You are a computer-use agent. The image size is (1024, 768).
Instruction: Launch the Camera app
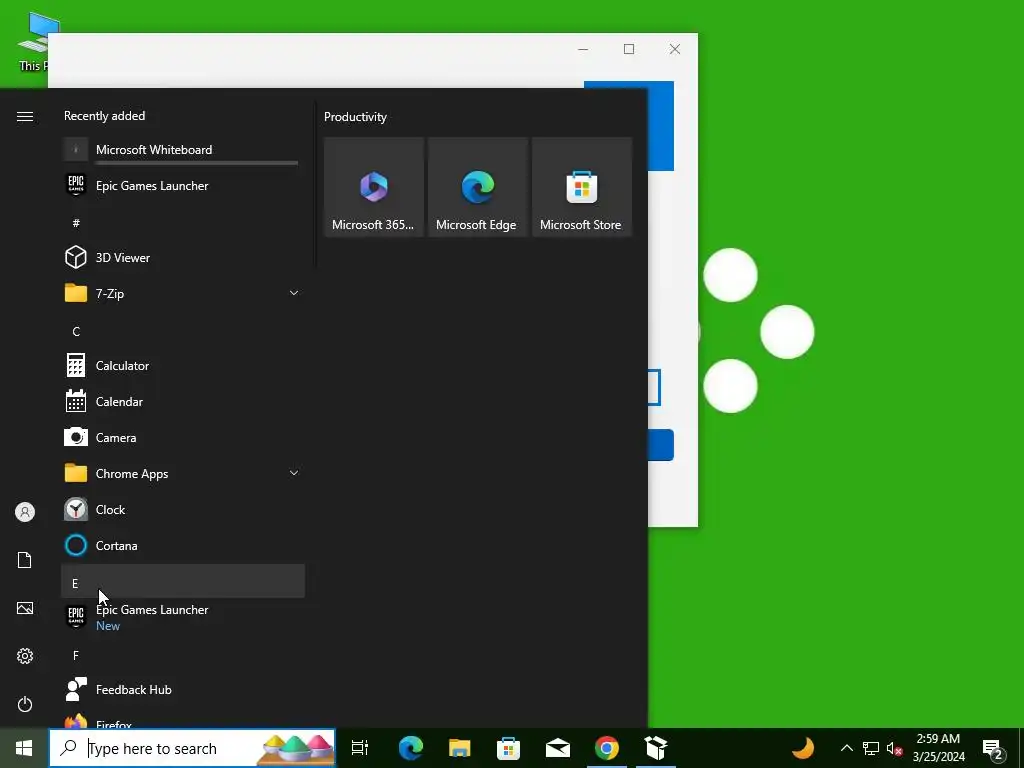click(182, 438)
